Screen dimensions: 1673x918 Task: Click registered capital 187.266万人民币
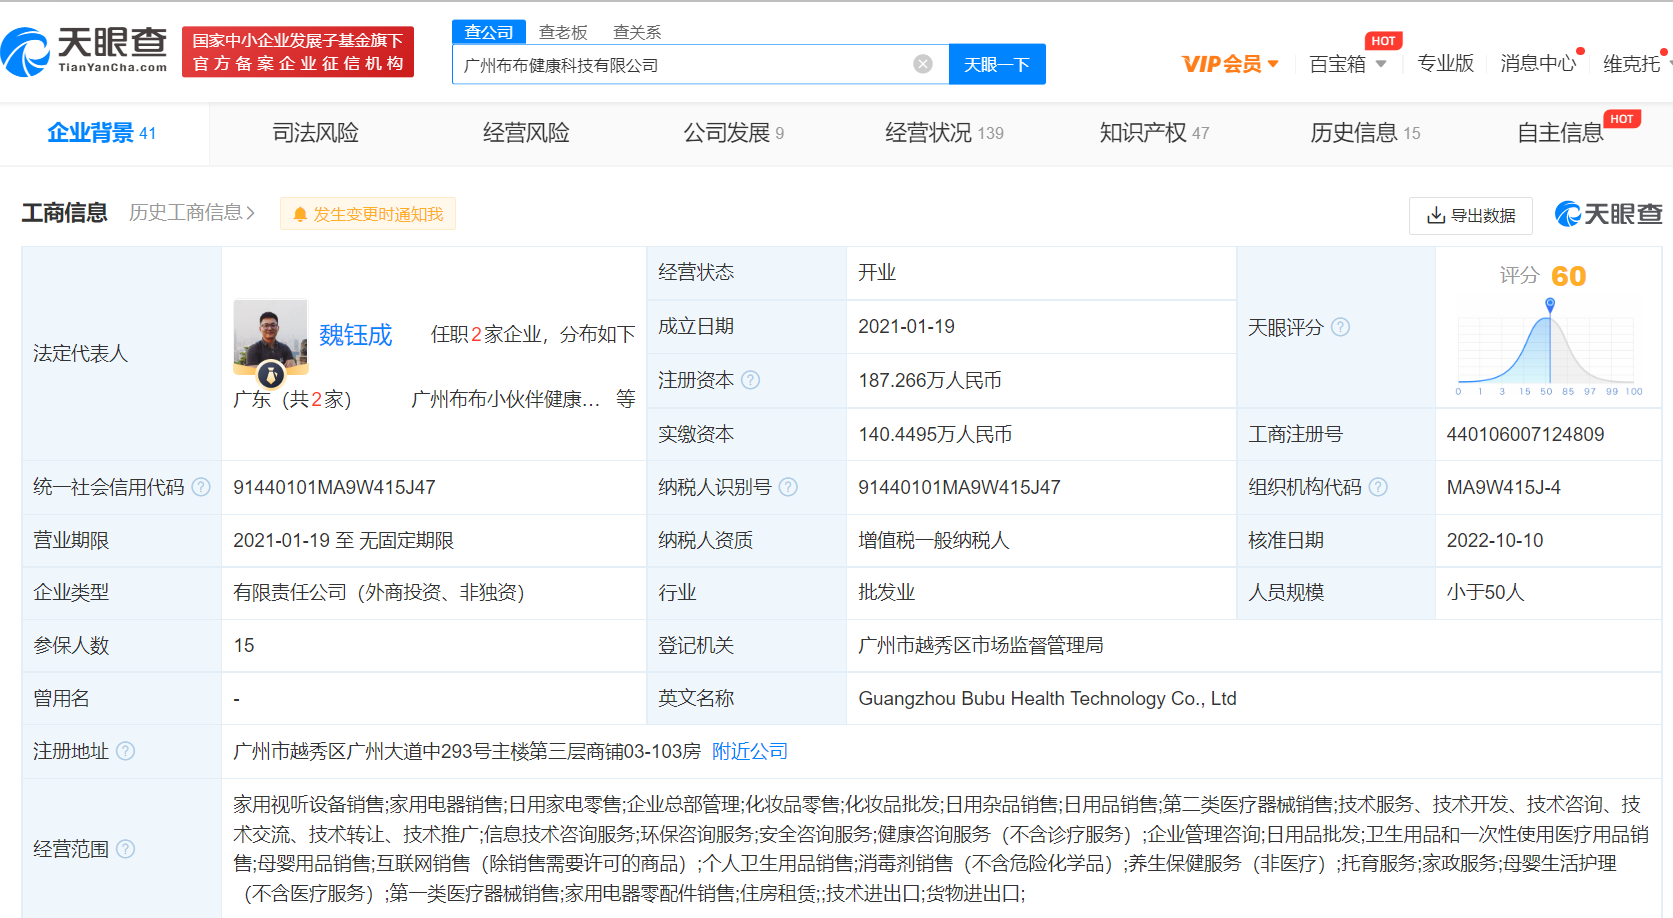pos(930,380)
